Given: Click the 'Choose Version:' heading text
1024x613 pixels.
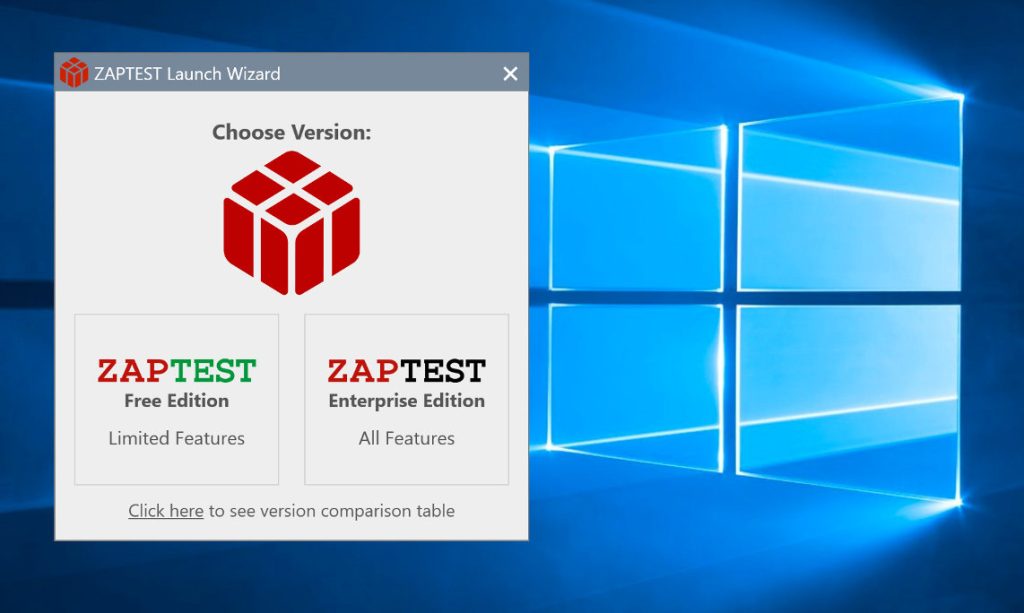Looking at the screenshot, I should pyautogui.click(x=291, y=133).
